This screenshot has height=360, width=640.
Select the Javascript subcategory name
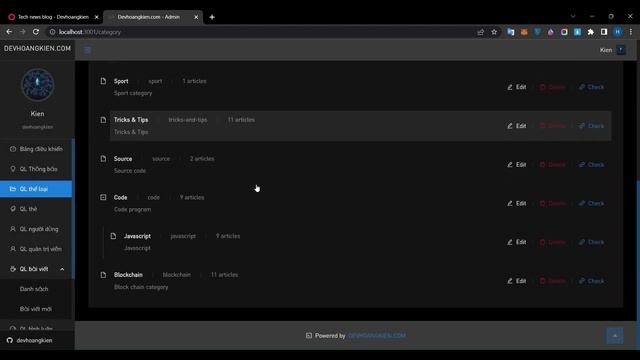[137, 236]
